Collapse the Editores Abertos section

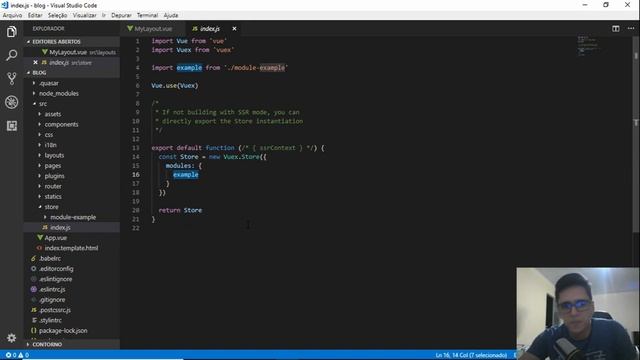[72, 42]
